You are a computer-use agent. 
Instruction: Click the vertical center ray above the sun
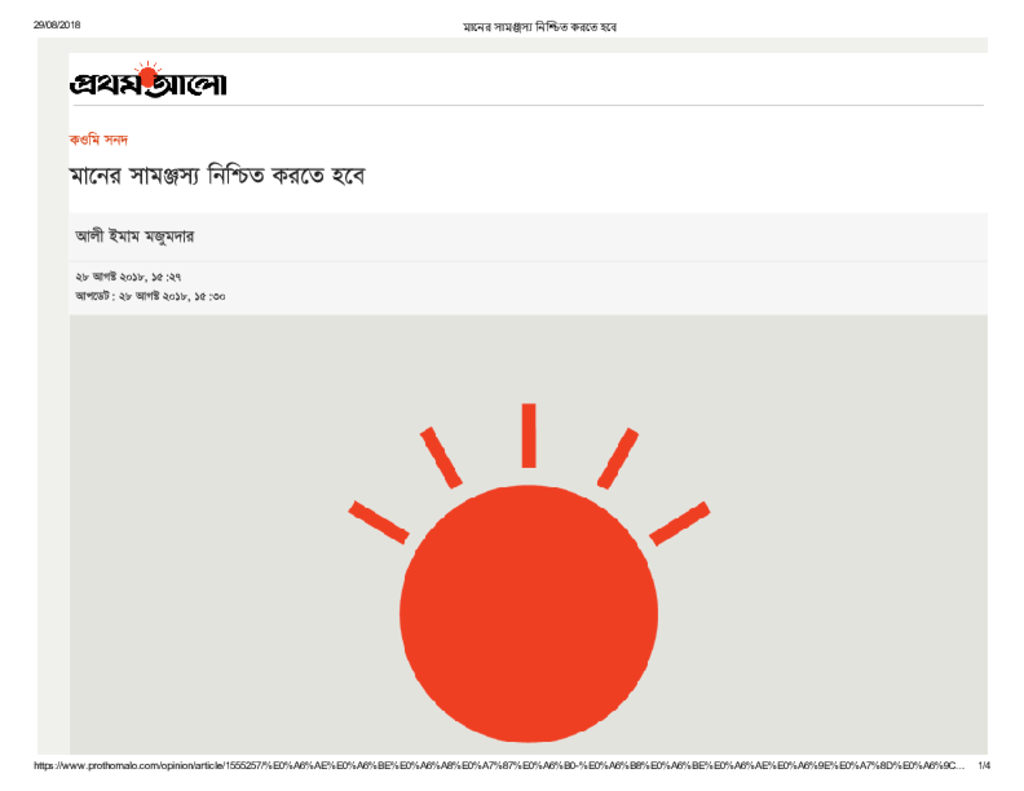(529, 435)
